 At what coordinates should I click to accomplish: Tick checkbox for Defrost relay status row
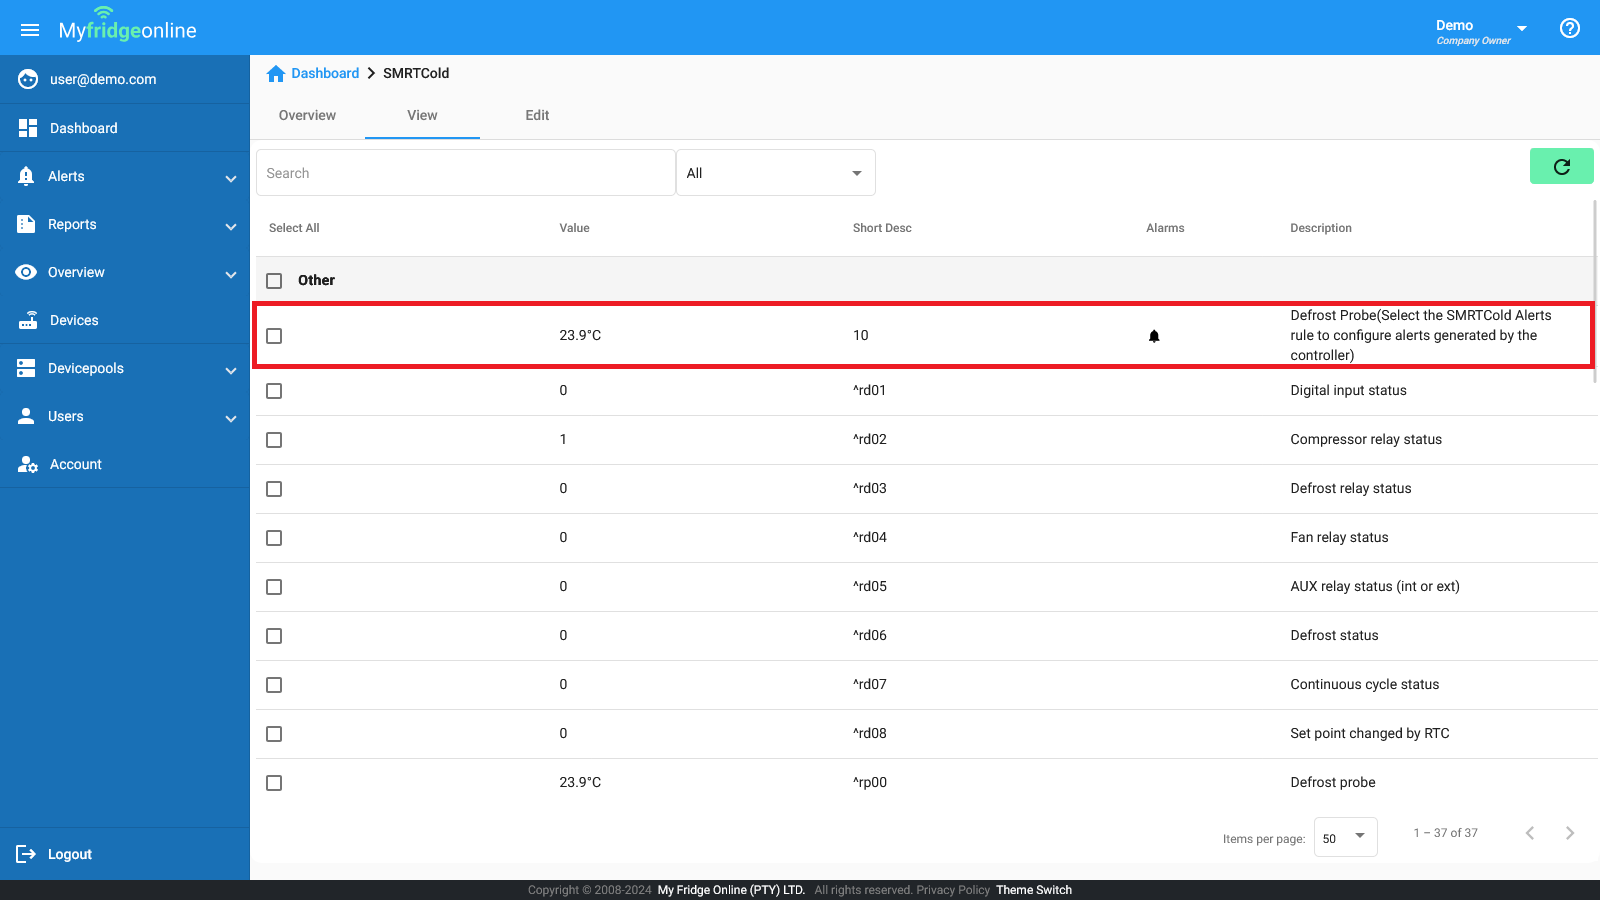[274, 489]
